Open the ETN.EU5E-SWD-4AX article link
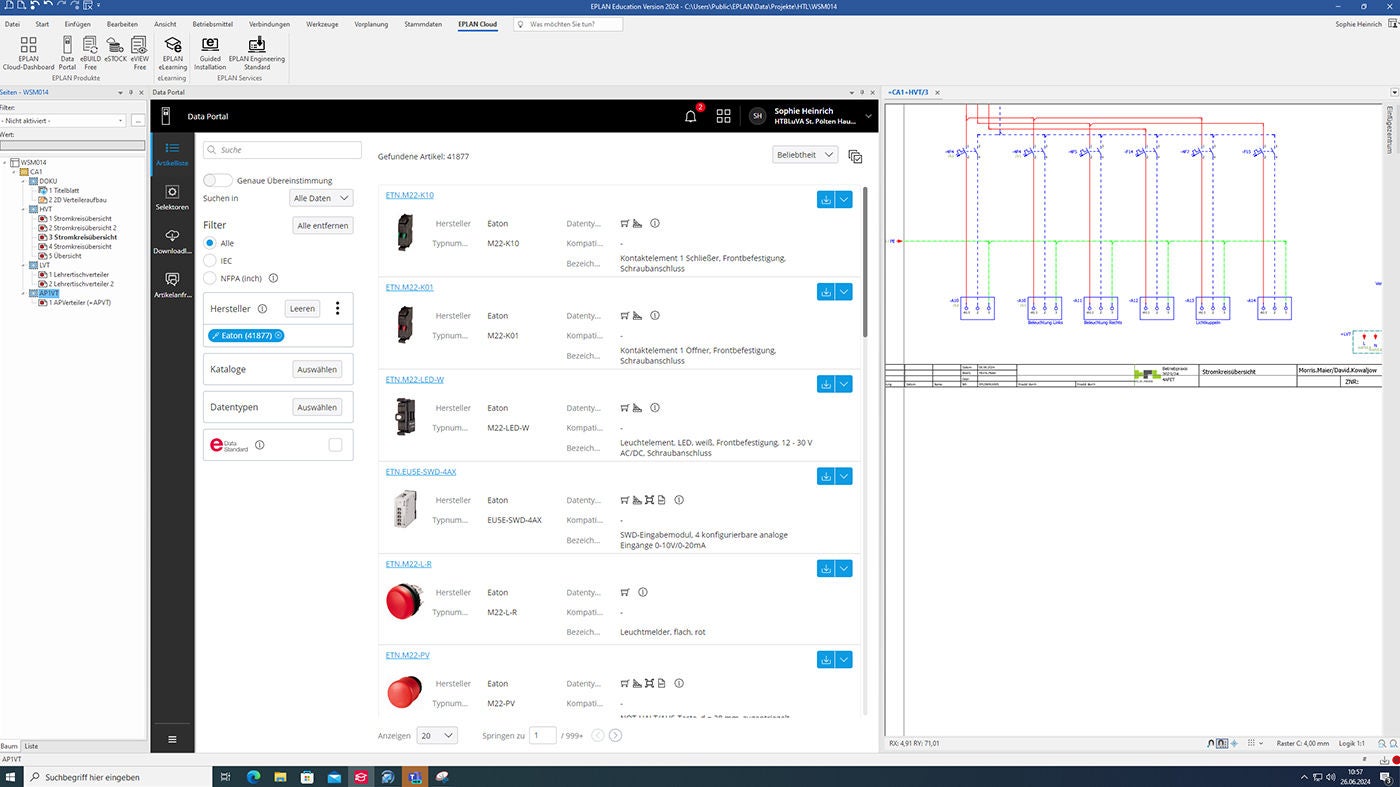The width and height of the screenshot is (1400, 787). tap(420, 471)
